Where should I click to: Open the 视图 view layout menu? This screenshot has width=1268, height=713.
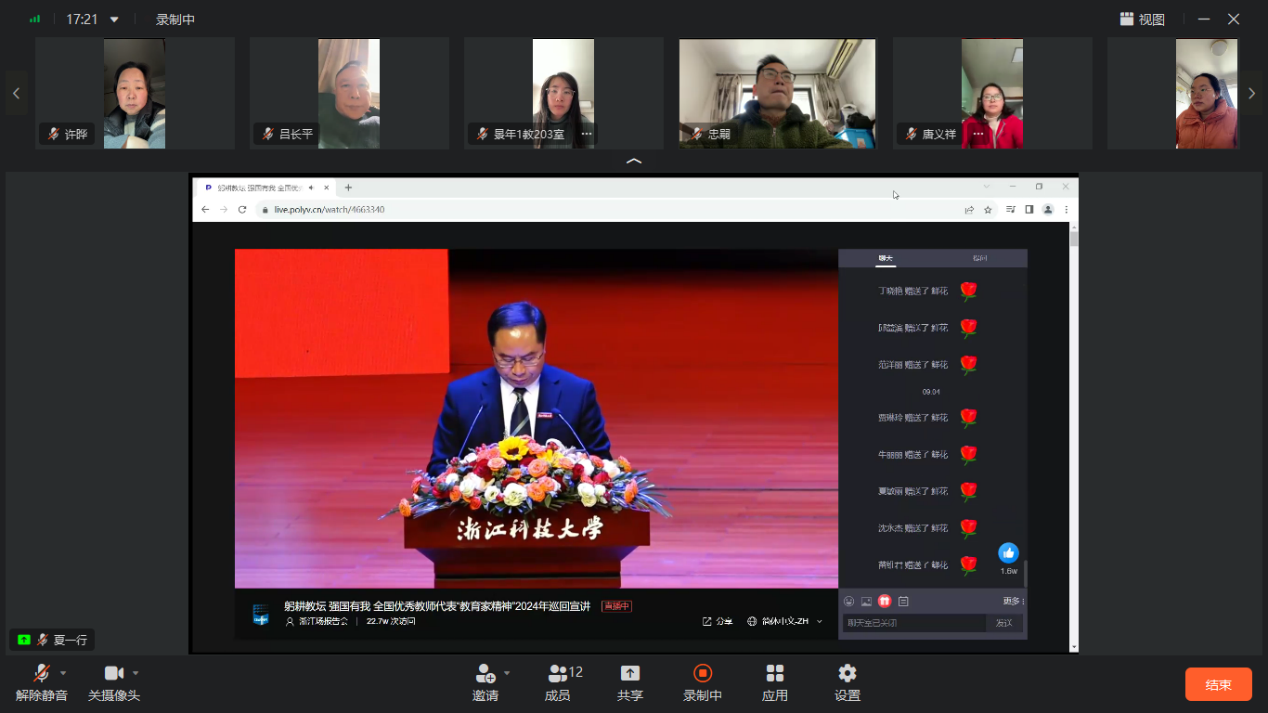click(1142, 19)
